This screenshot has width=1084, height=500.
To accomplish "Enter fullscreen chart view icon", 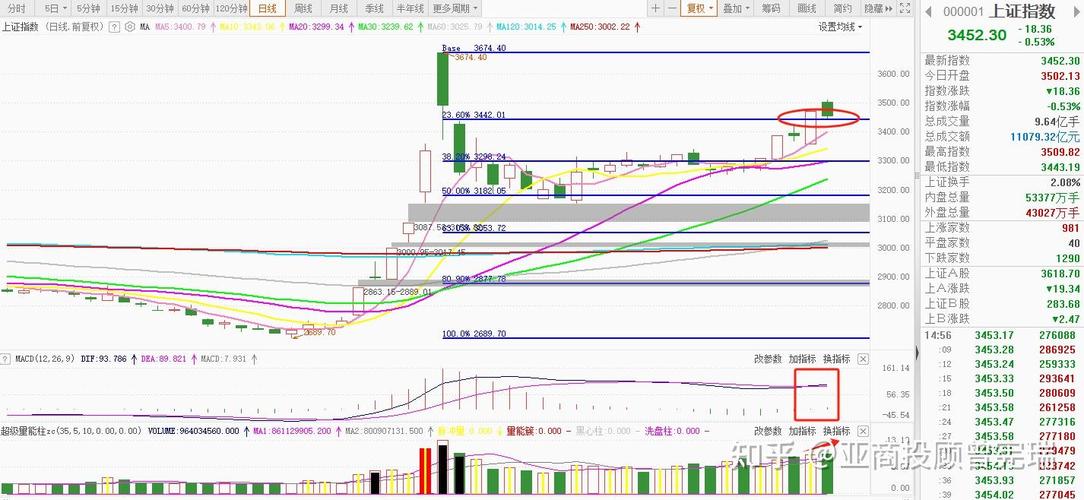I will (x=904, y=8).
